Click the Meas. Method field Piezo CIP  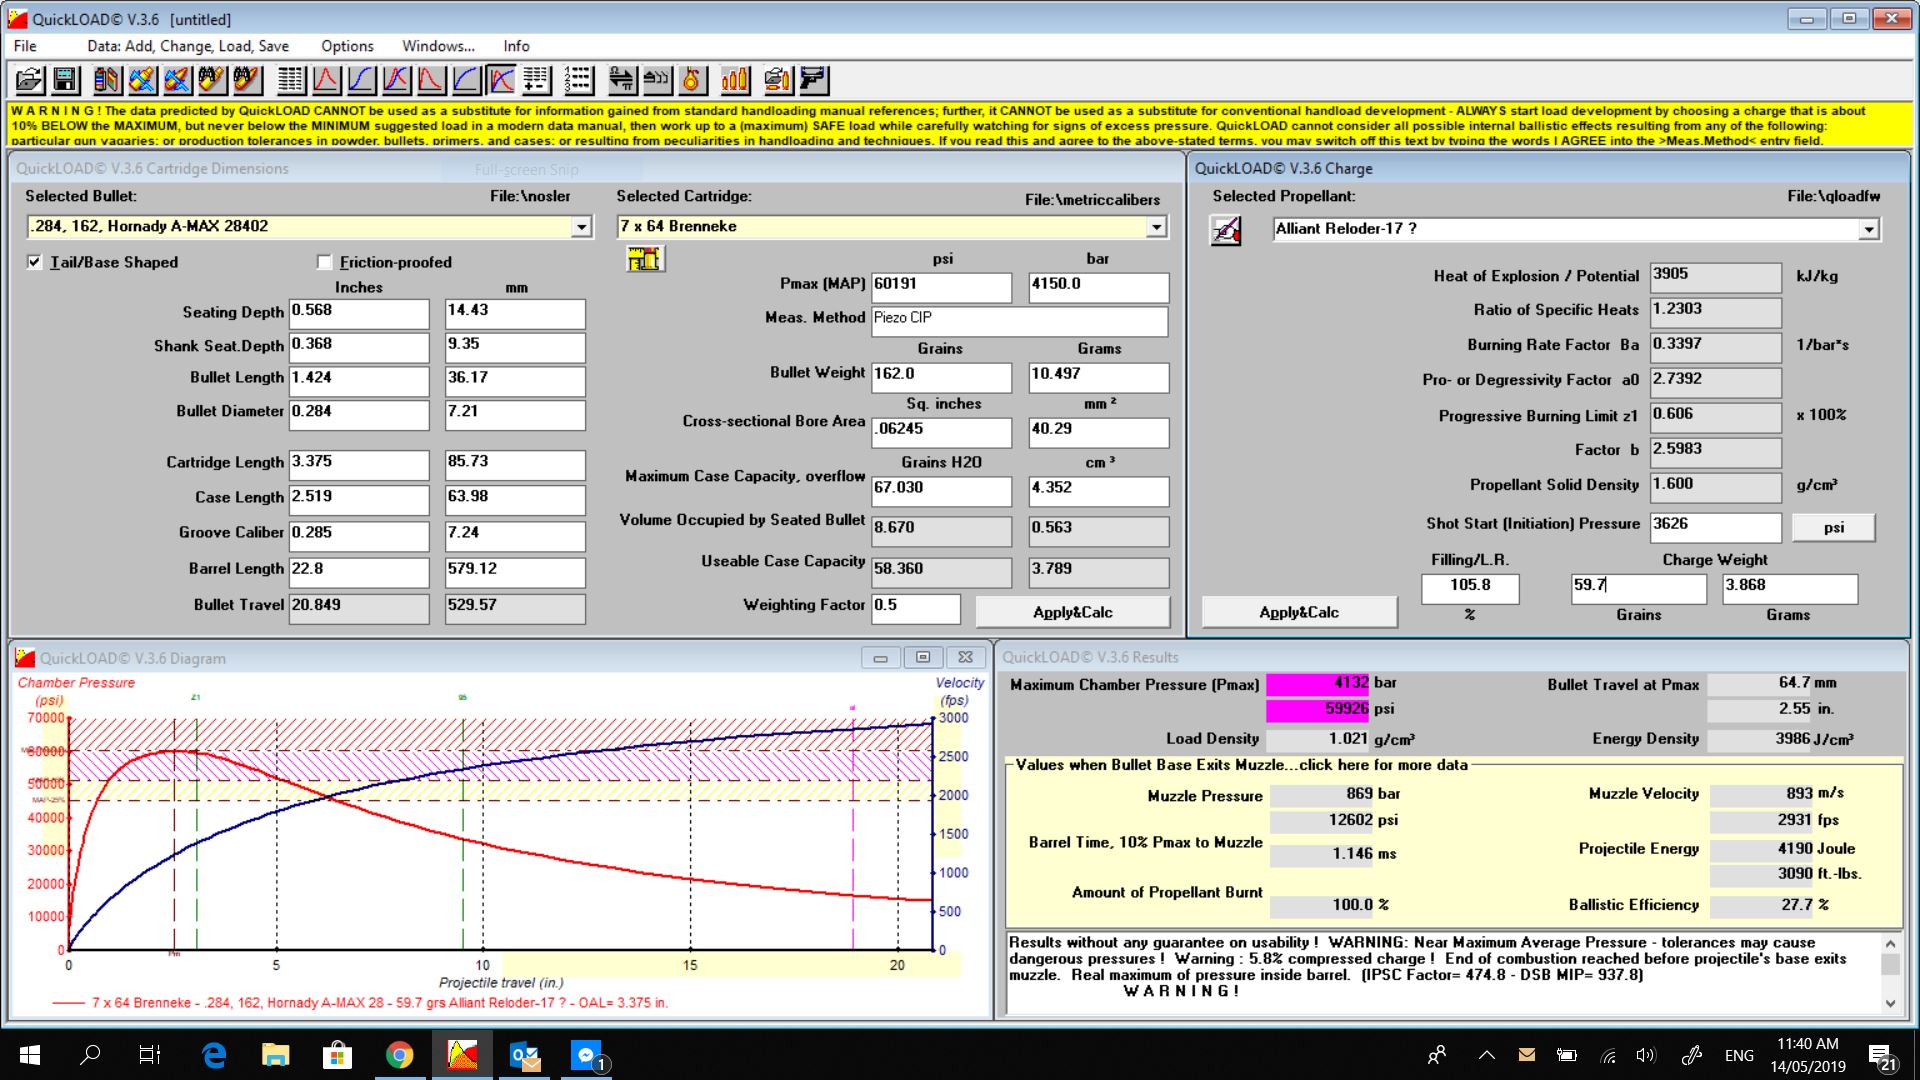click(x=1019, y=320)
